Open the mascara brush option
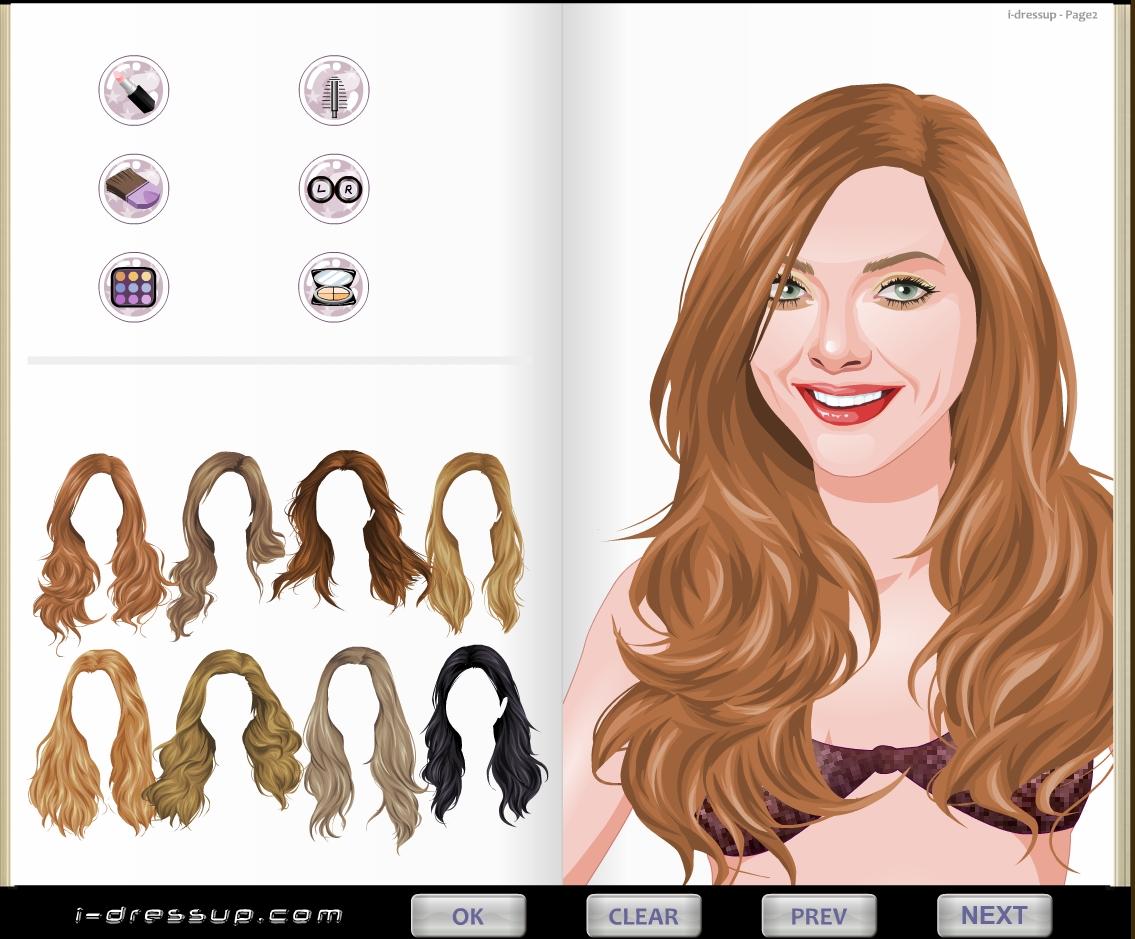 pyautogui.click(x=334, y=91)
